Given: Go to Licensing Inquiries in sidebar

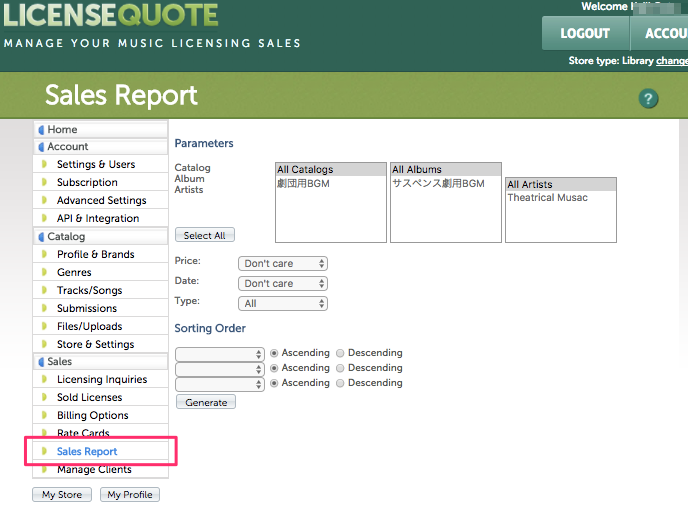Looking at the screenshot, I should [101, 380].
